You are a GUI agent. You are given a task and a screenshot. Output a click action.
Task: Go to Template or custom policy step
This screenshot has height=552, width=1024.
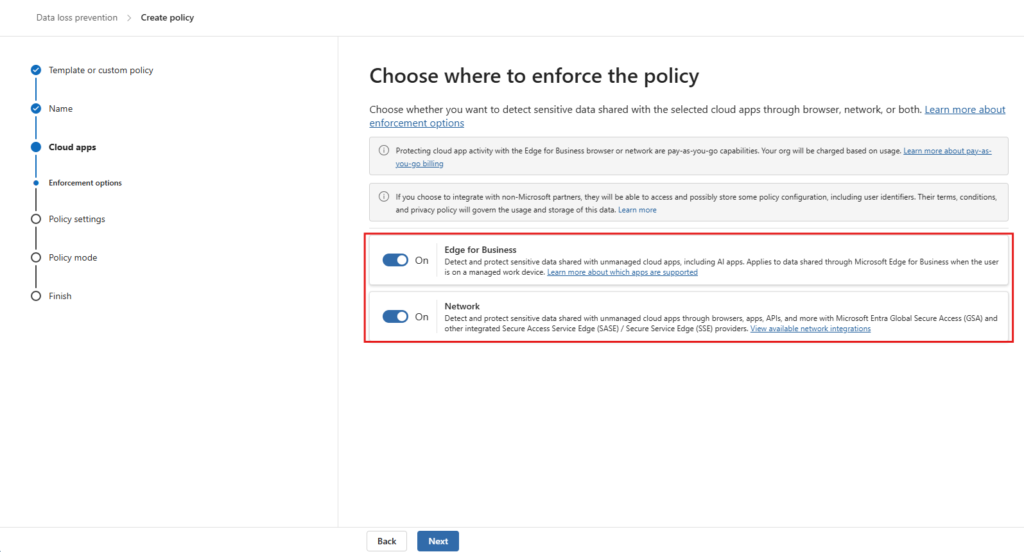100,70
